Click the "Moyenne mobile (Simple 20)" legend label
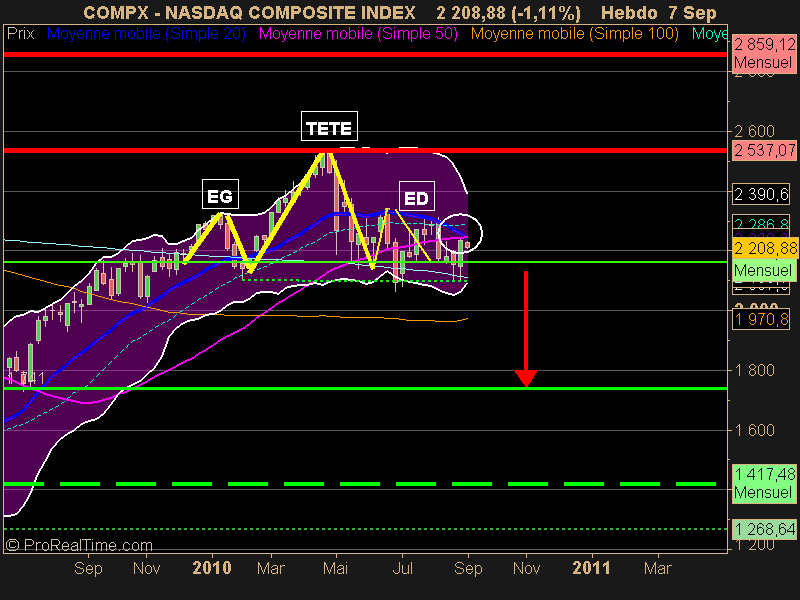This screenshot has height=600, width=800. click(146, 34)
